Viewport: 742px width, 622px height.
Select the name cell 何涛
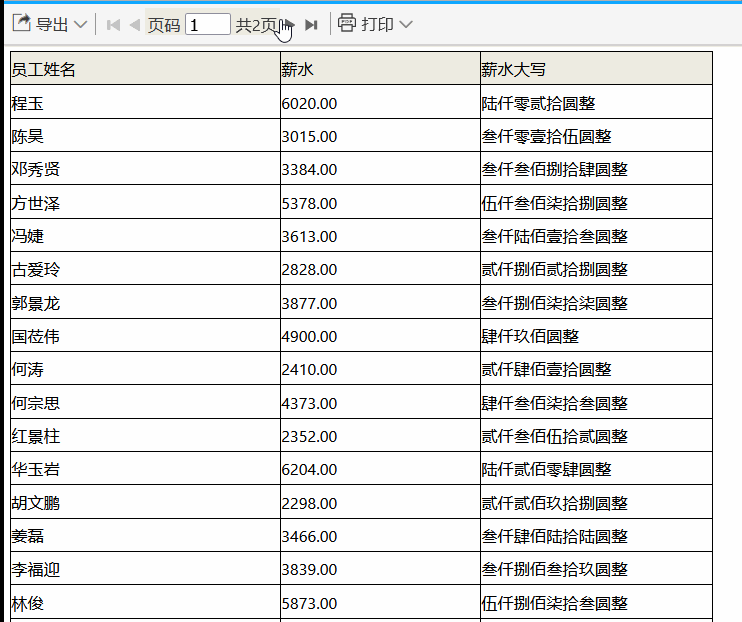click(145, 369)
